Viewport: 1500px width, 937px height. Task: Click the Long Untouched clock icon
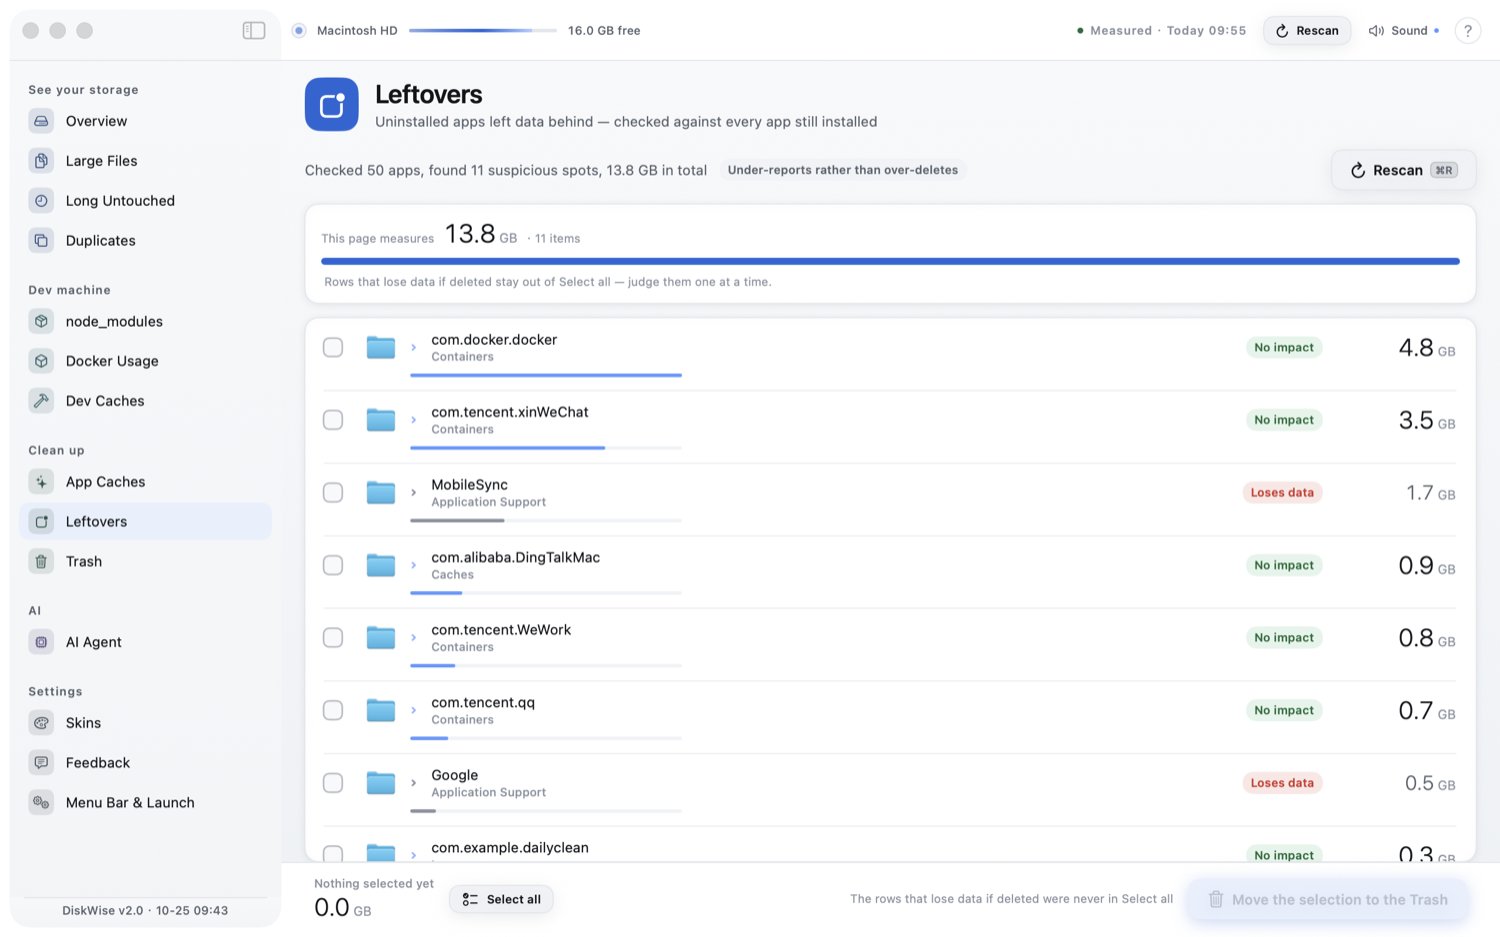[41, 201]
